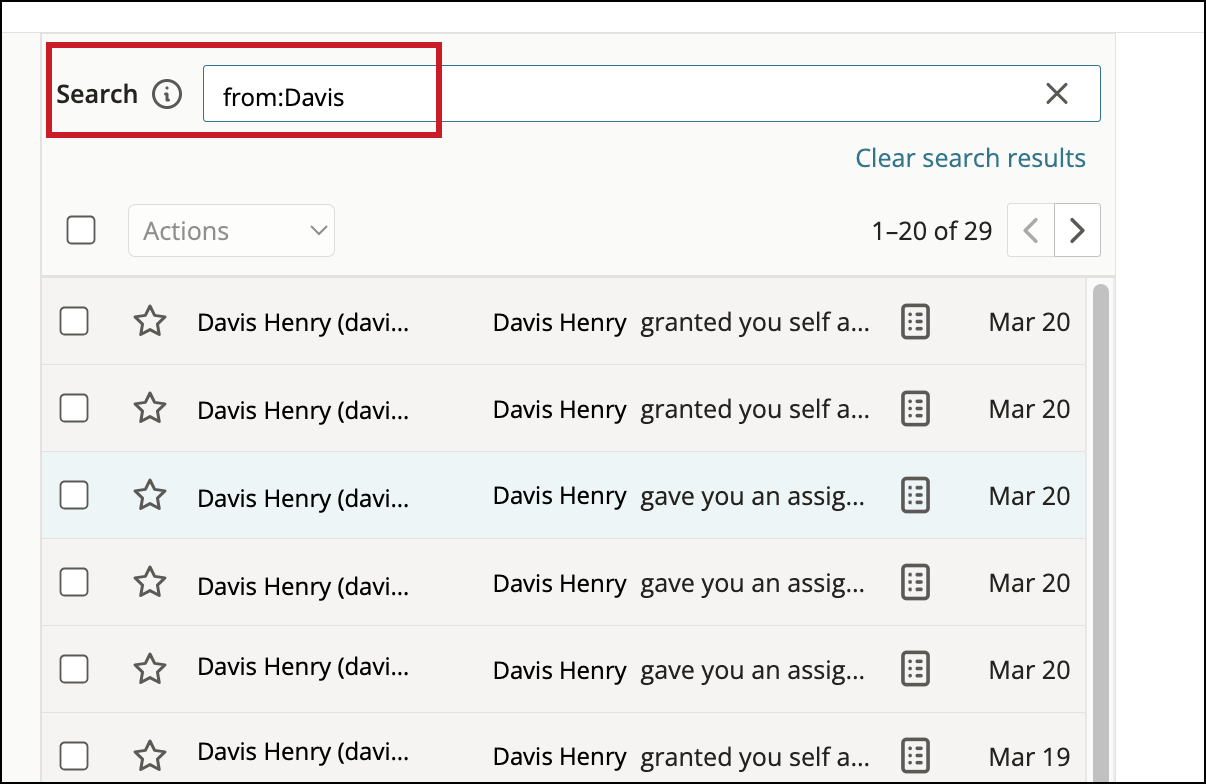Click the document icon on the topmost message
This screenshot has width=1206, height=784.
click(x=916, y=321)
